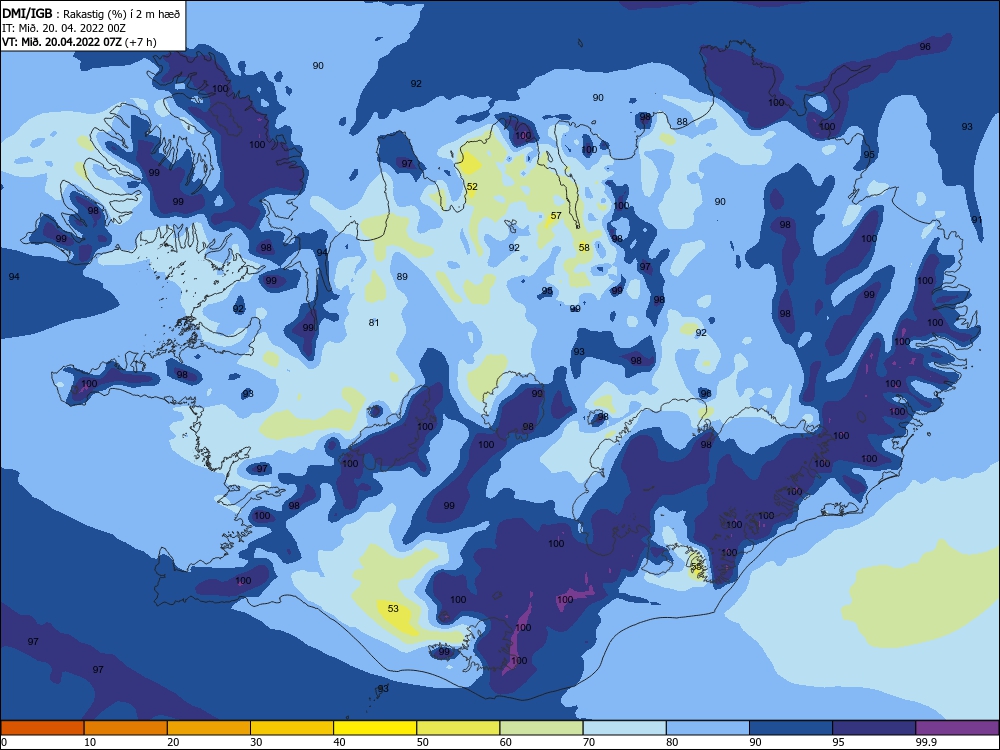Click the humidity value 81 on the map
The height and width of the screenshot is (750, 1000).
pyautogui.click(x=374, y=323)
